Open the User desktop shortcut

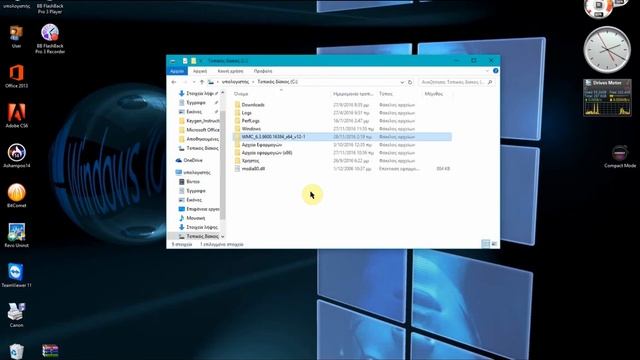(x=16, y=37)
